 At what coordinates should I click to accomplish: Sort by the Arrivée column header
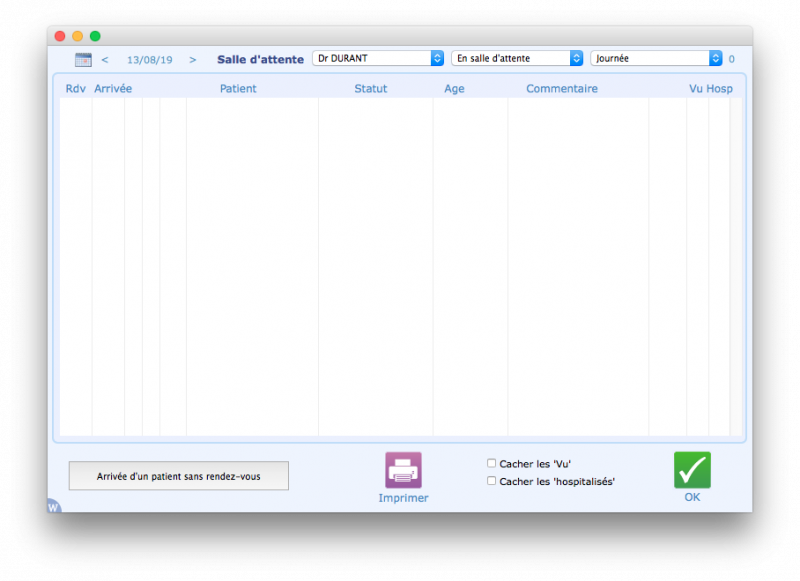(x=113, y=89)
